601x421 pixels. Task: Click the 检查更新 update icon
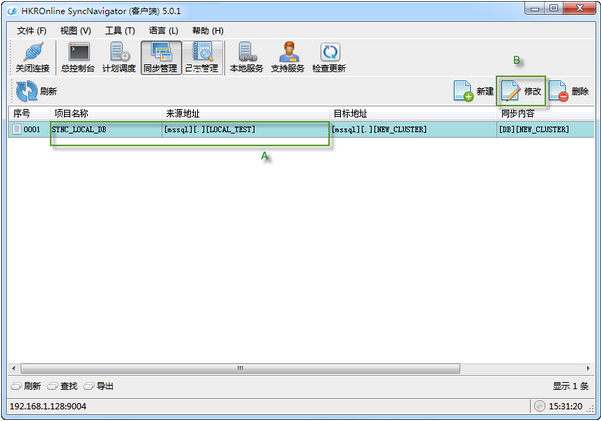pos(330,52)
